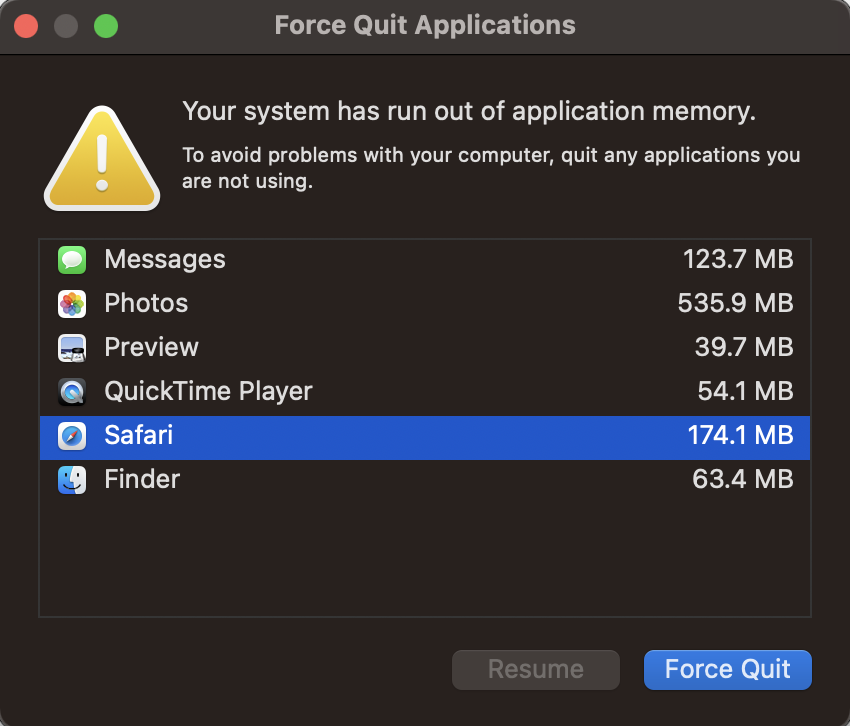Click the 39.7 MB memory value

tap(744, 347)
